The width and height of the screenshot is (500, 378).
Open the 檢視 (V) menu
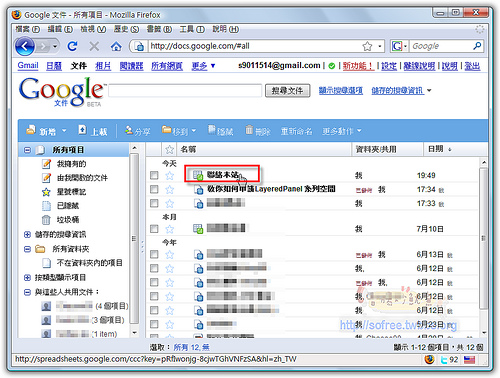[x=93, y=29]
